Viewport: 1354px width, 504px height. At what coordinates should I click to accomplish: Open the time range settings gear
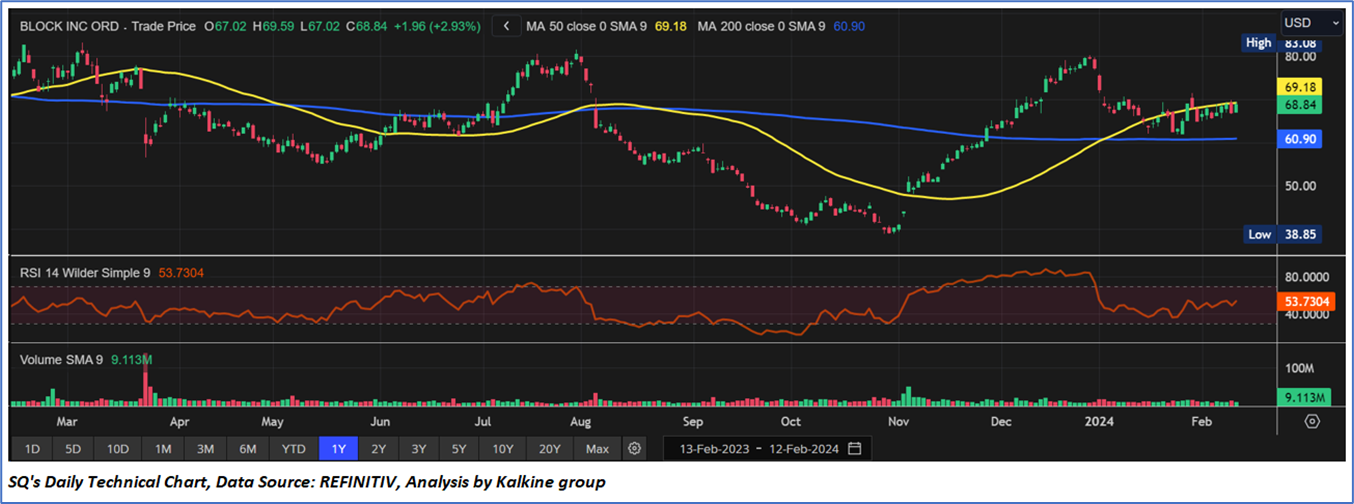(634, 448)
